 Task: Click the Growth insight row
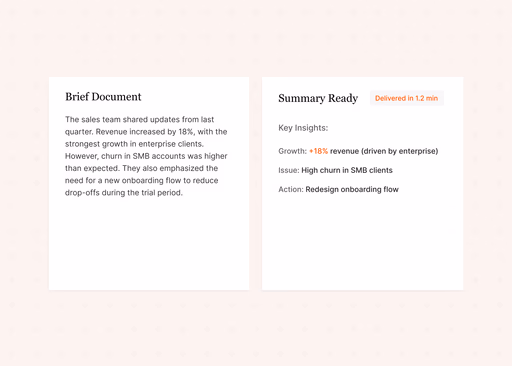(358, 151)
